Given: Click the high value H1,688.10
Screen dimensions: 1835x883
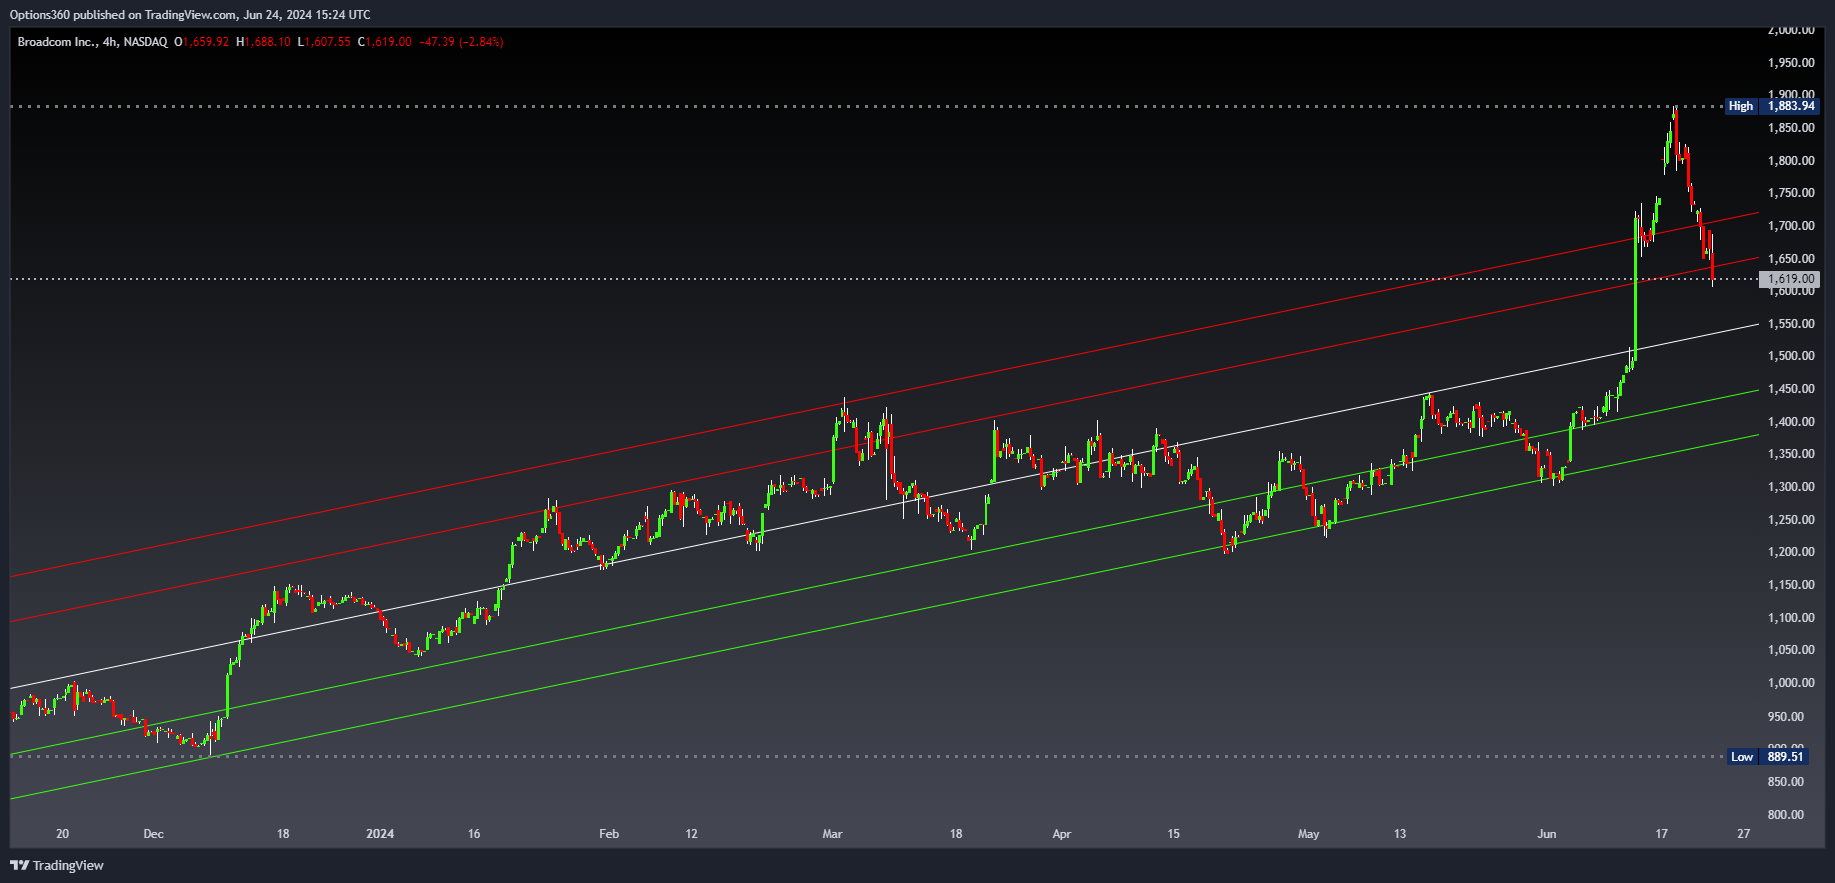Looking at the screenshot, I should point(264,42).
